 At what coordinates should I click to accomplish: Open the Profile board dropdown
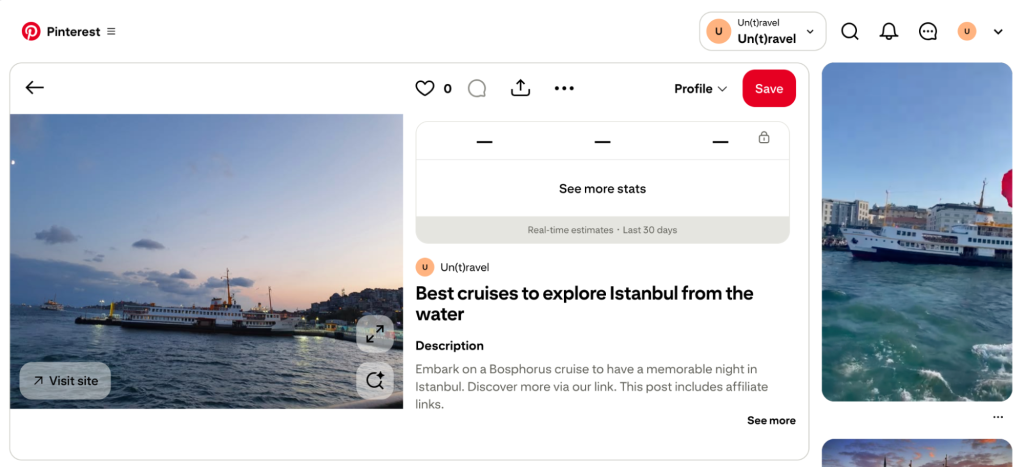click(x=701, y=89)
